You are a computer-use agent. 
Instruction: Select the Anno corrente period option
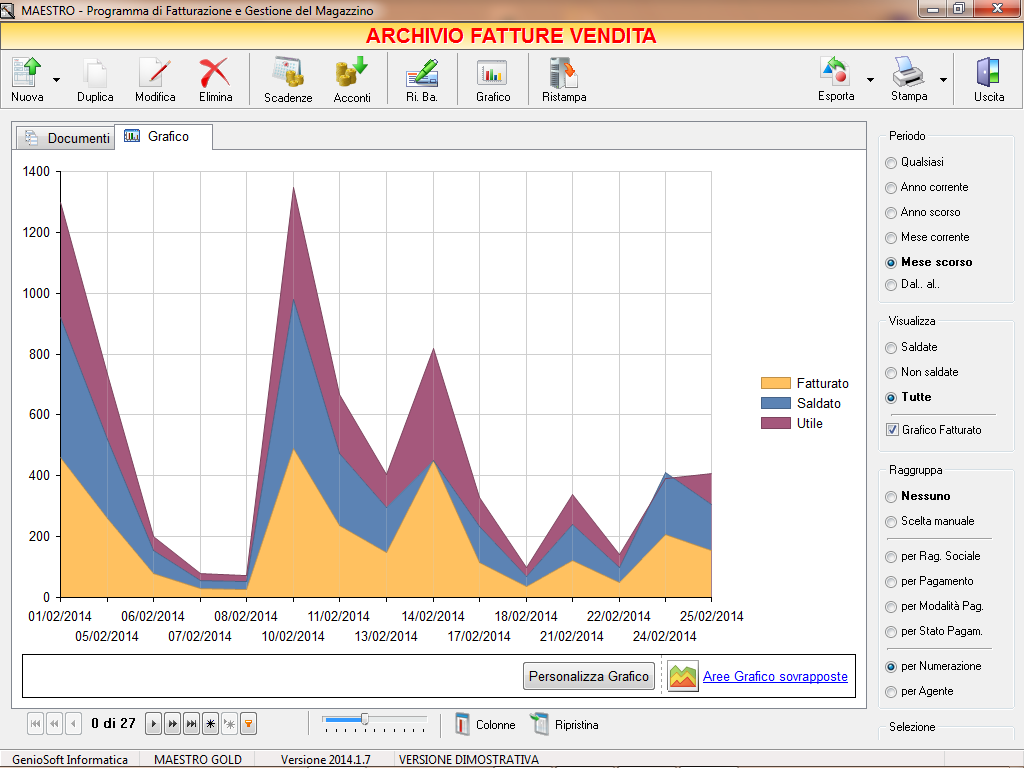click(891, 188)
